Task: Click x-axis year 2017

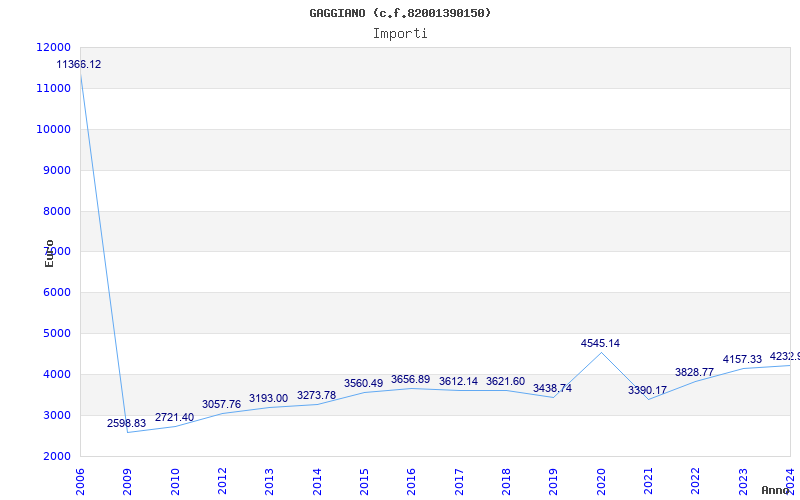Action: click(459, 482)
